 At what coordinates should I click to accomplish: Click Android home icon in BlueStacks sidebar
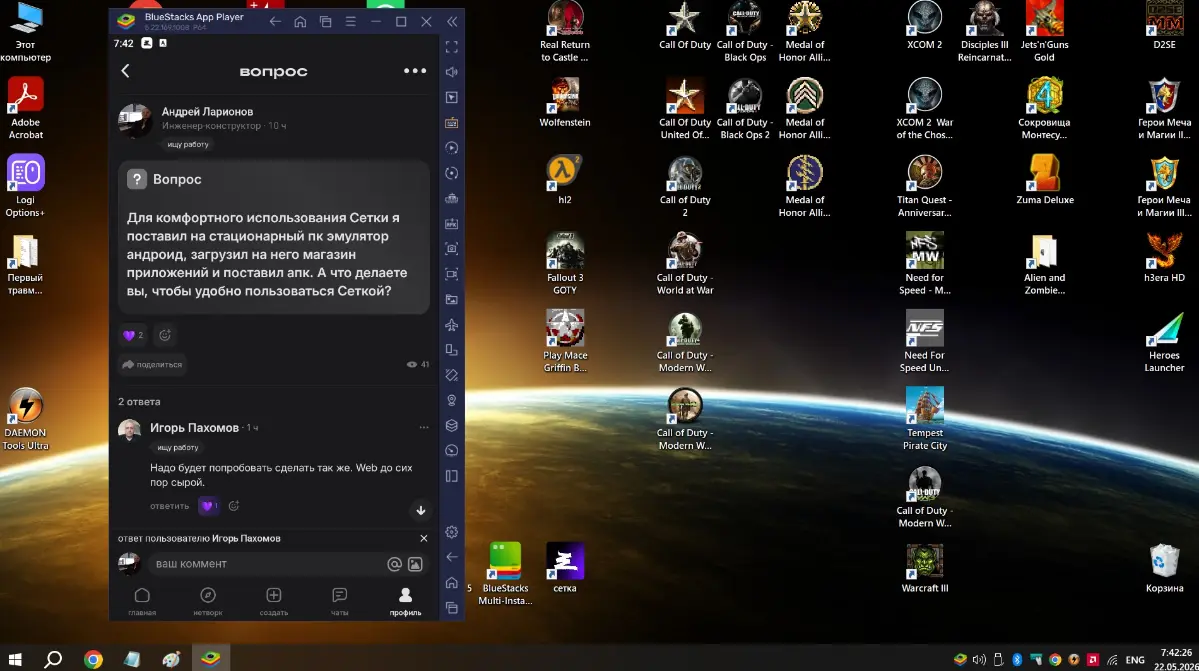452,582
